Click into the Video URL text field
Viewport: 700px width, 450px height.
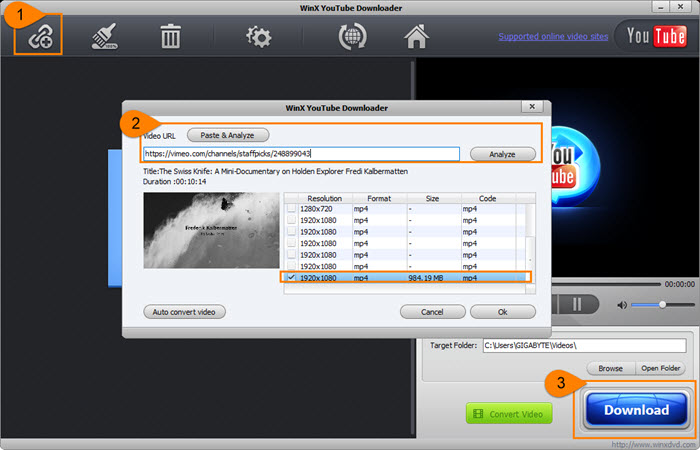301,154
